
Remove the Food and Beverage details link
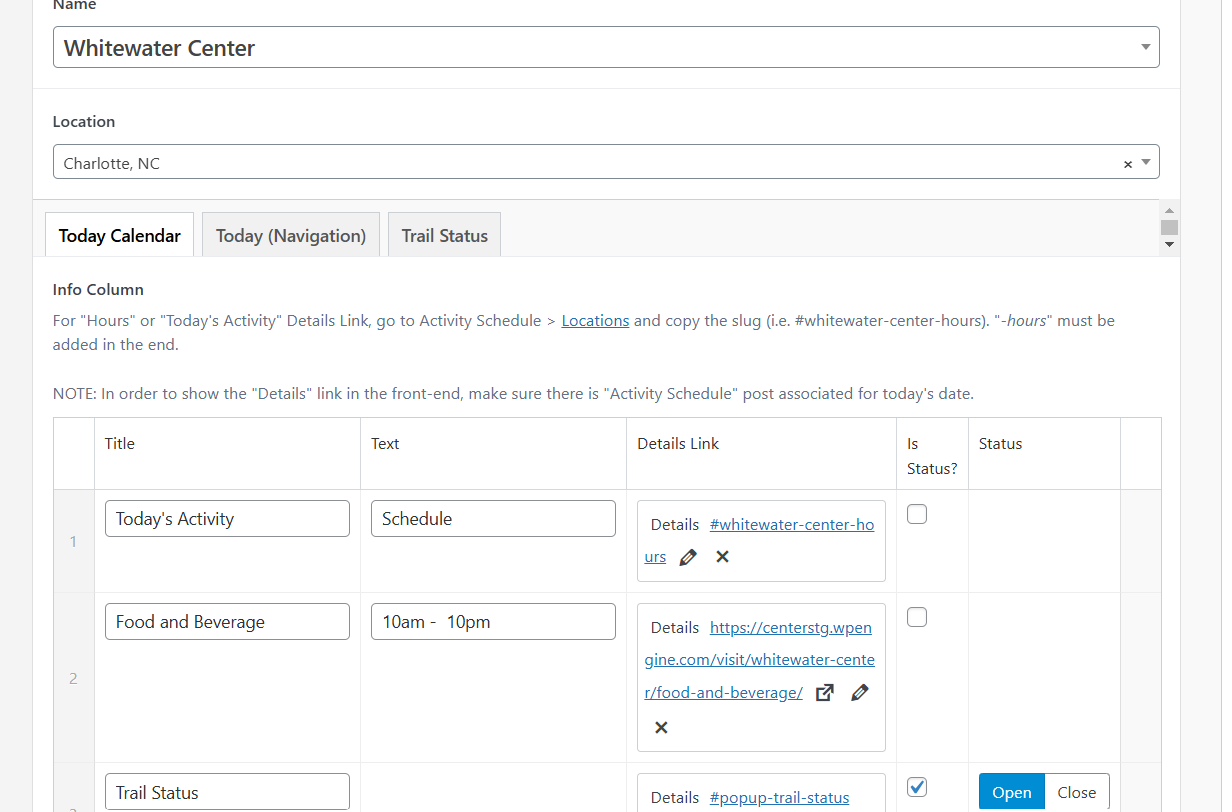point(661,727)
